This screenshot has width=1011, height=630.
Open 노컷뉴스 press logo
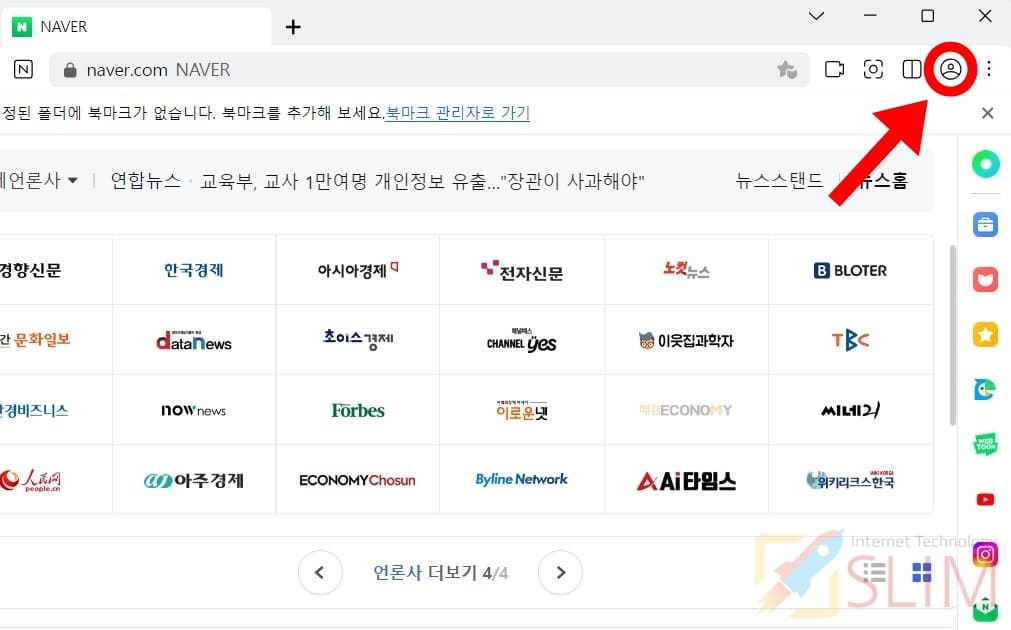[687, 270]
